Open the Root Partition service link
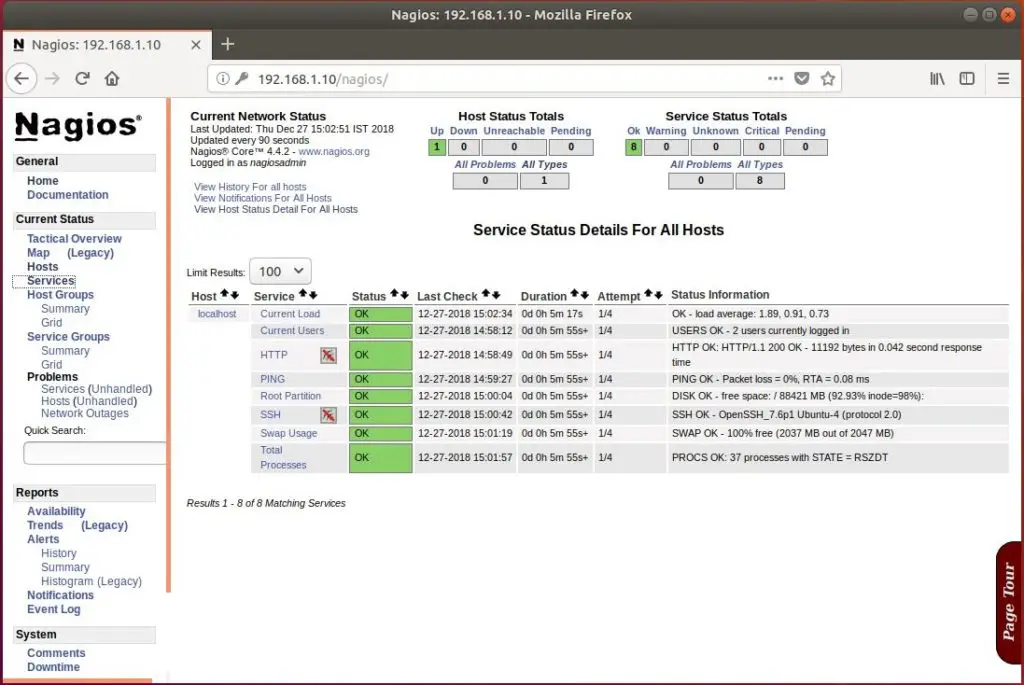This screenshot has width=1024, height=685. (291, 396)
